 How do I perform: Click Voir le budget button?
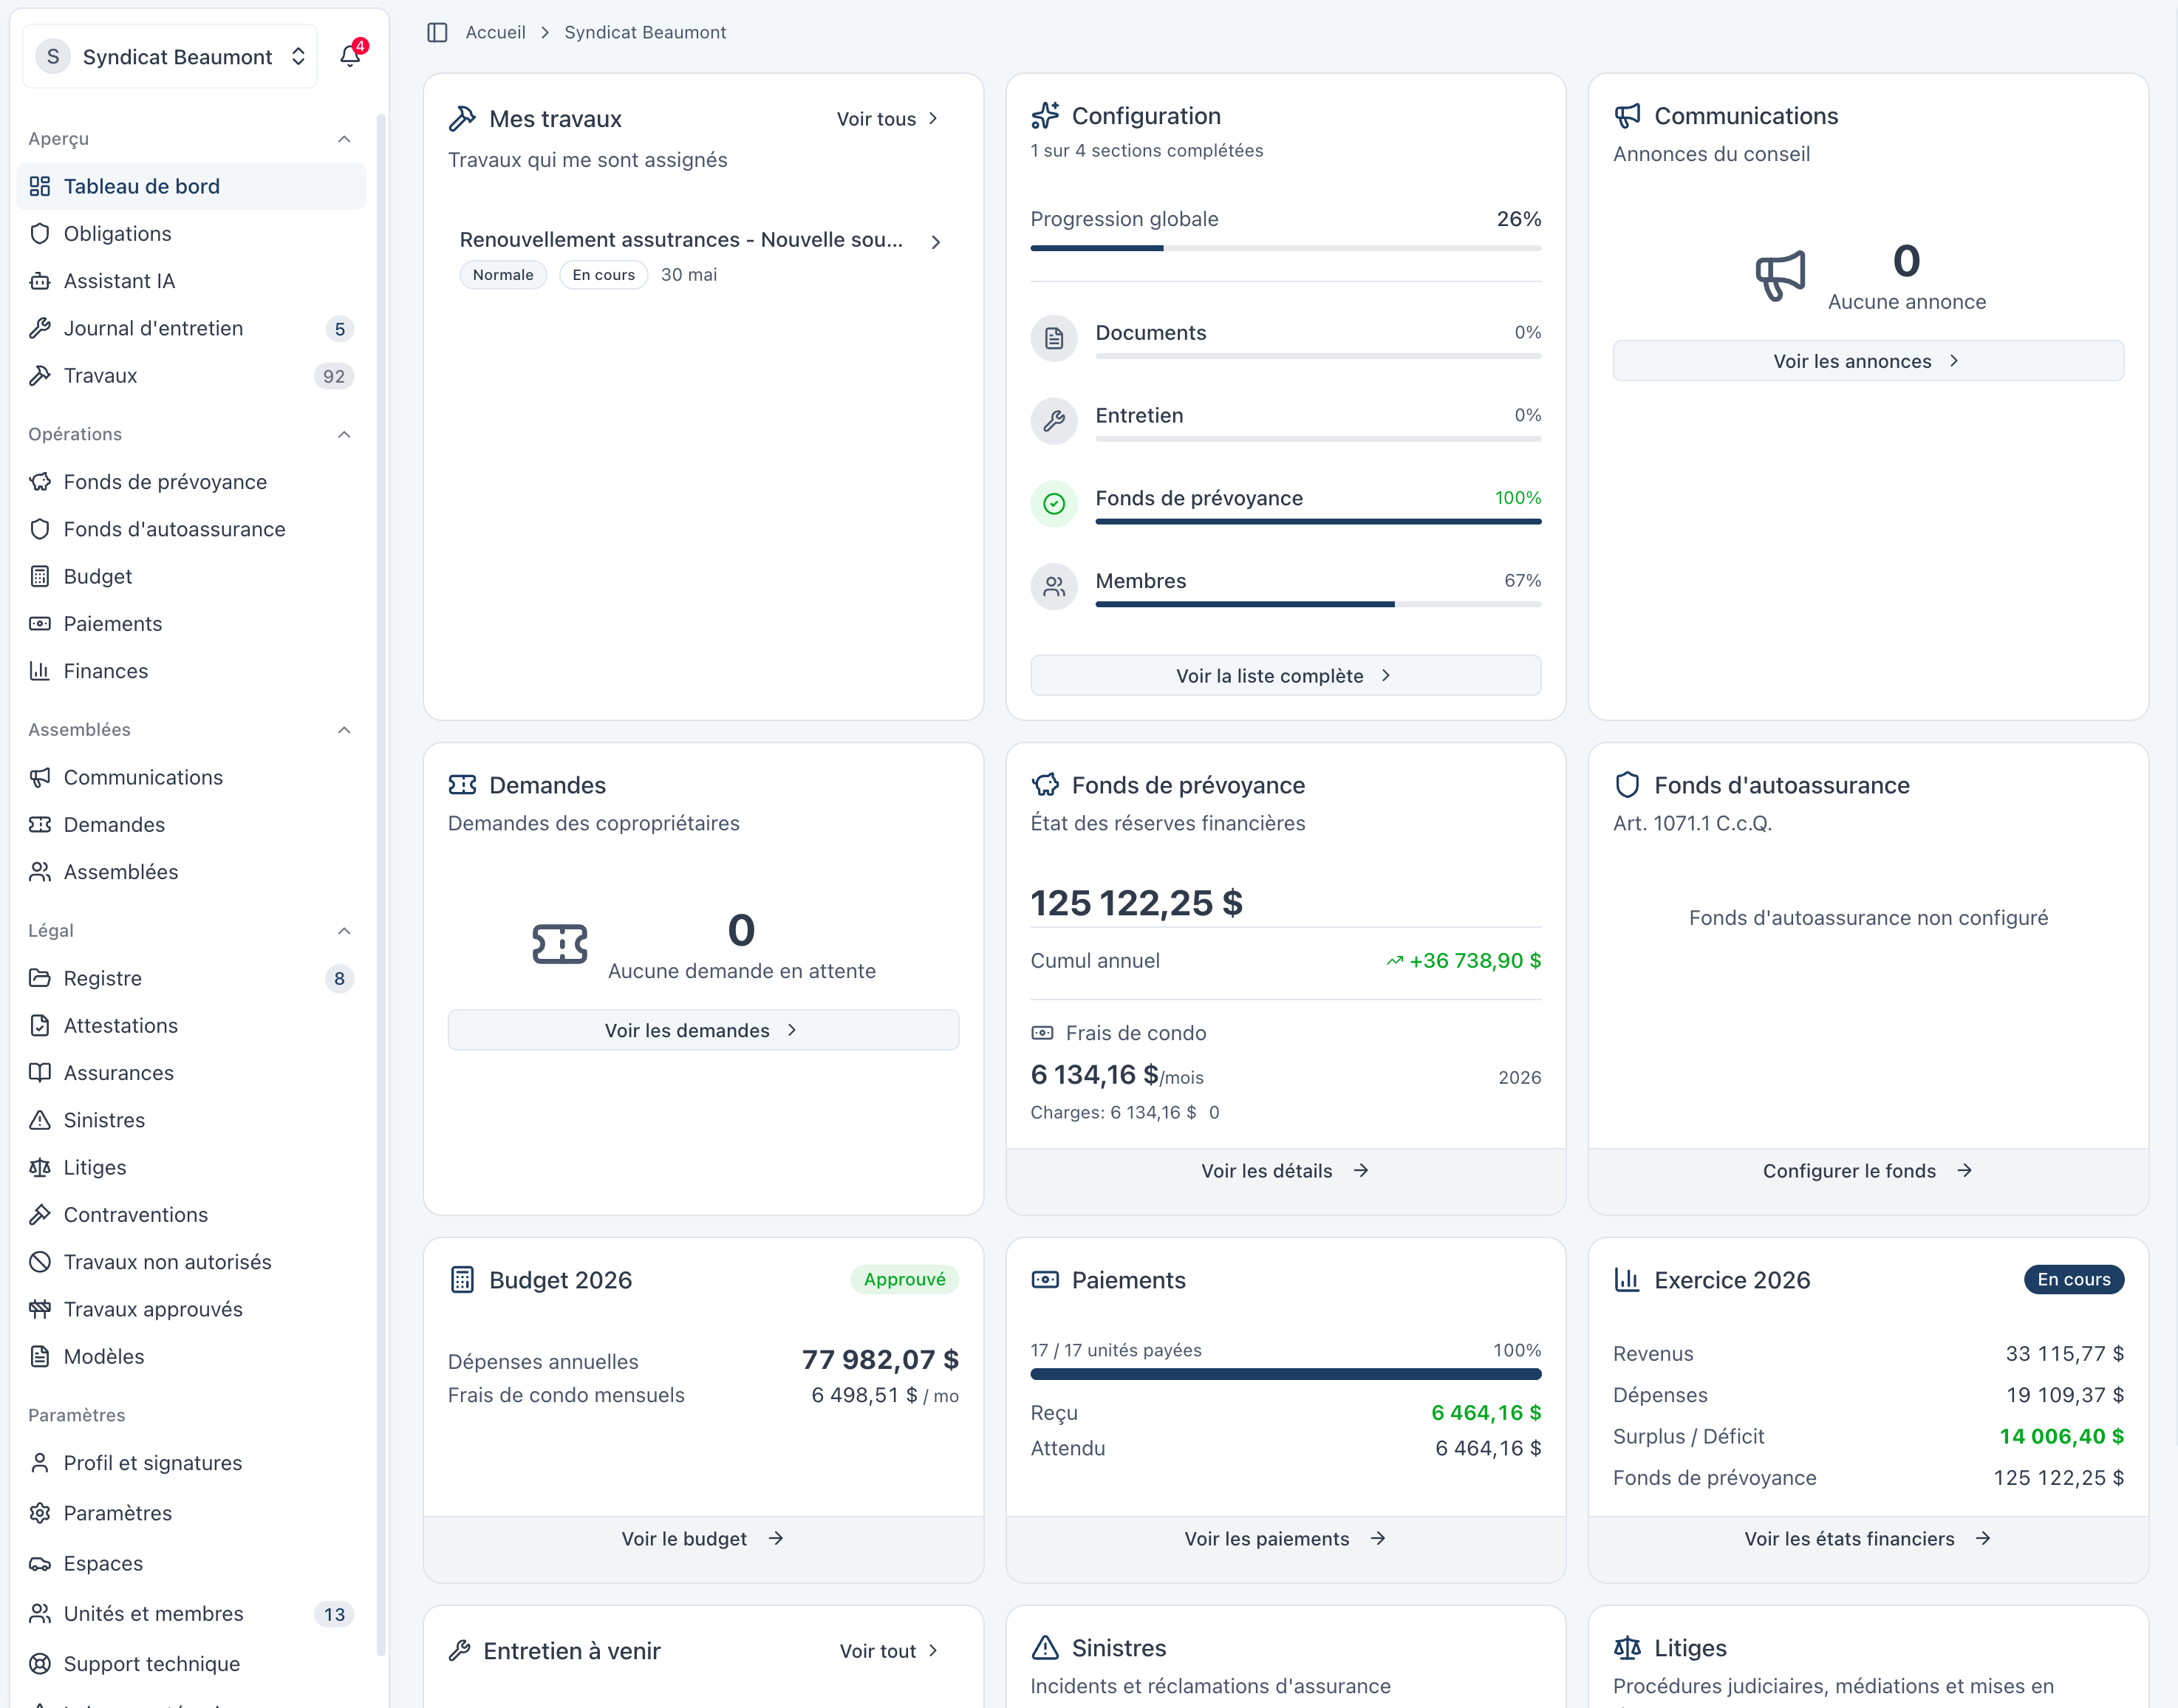click(703, 1539)
